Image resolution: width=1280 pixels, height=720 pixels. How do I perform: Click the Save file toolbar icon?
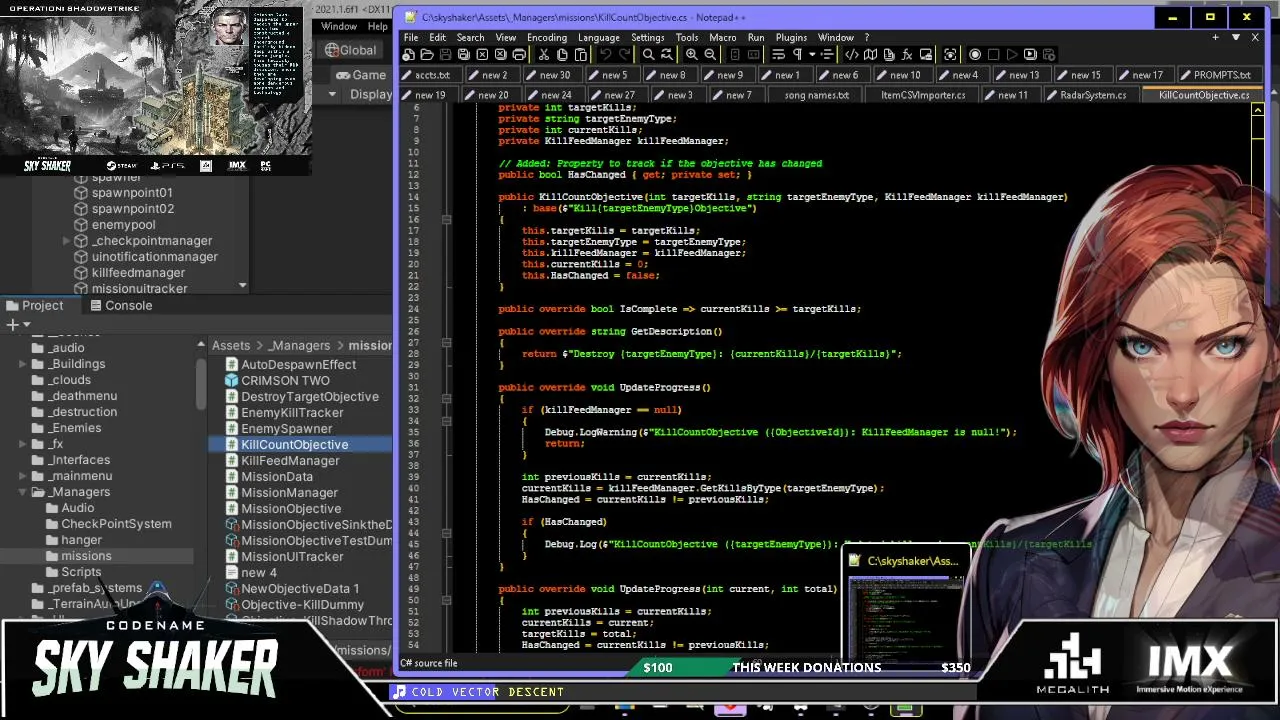[445, 55]
